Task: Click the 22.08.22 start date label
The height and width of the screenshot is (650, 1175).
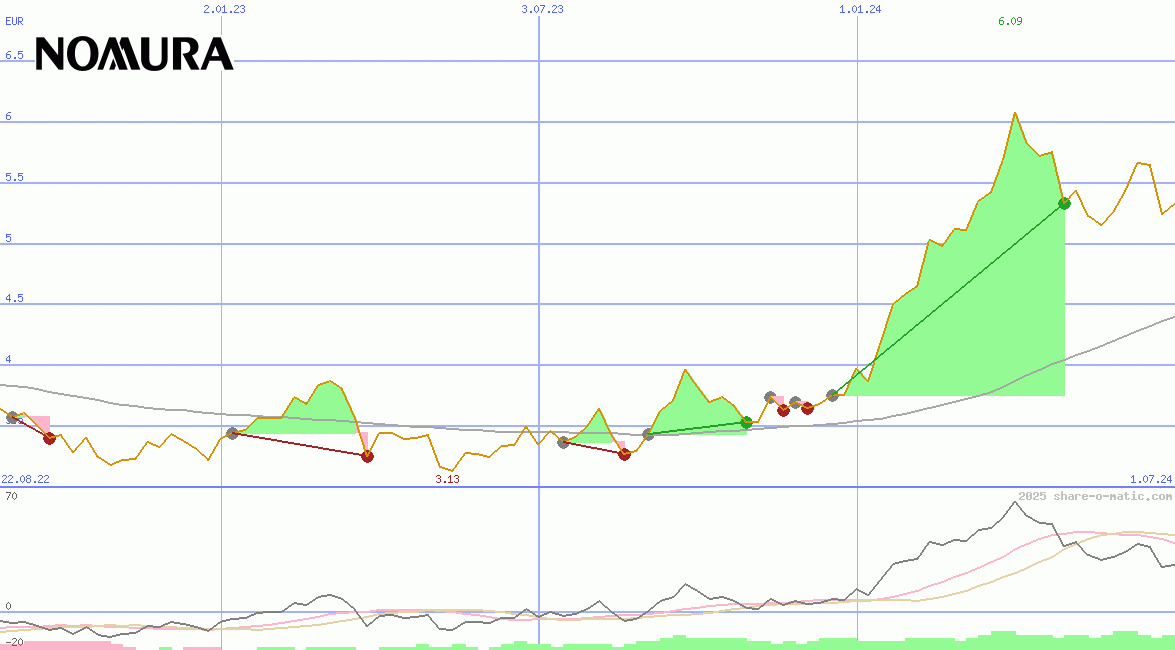Action: 25,479
